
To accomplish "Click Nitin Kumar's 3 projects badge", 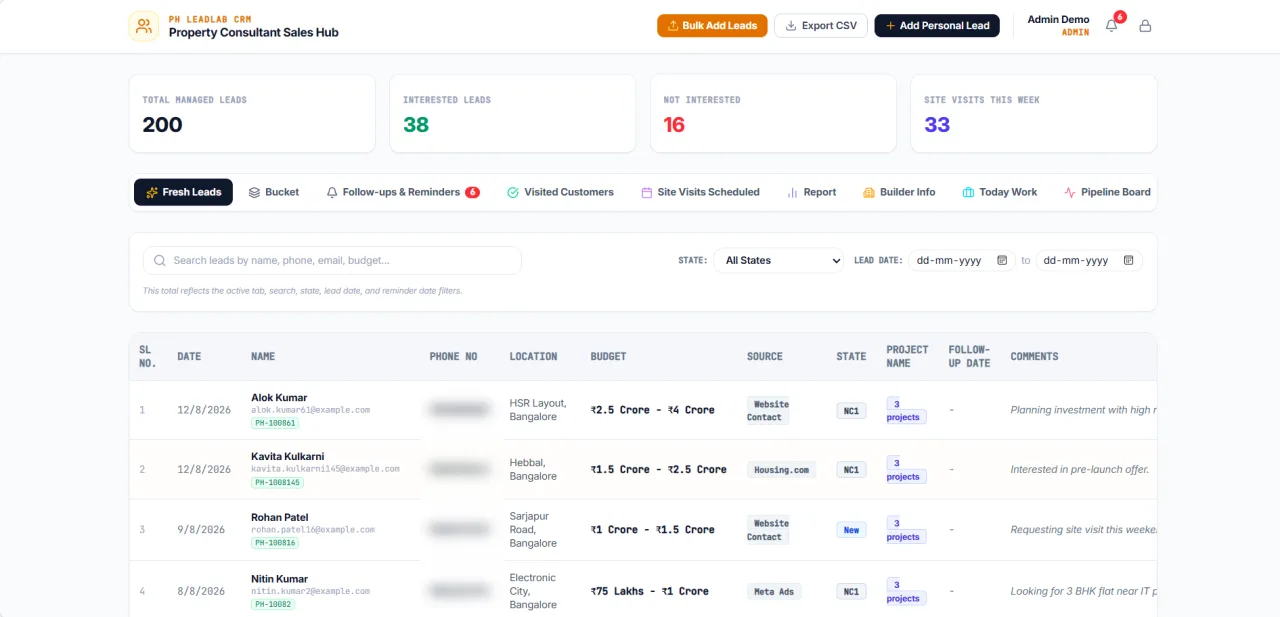I will coord(906,592).
